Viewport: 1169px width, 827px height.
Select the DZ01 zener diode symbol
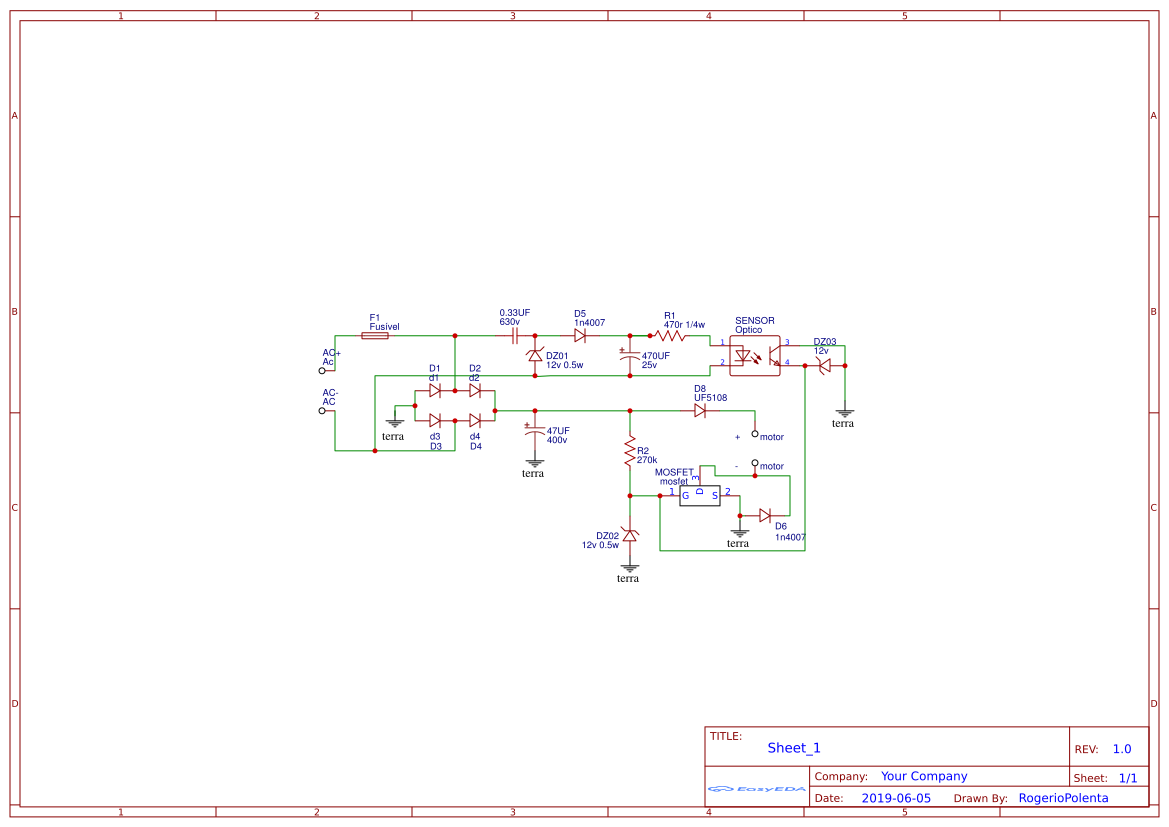pos(535,356)
